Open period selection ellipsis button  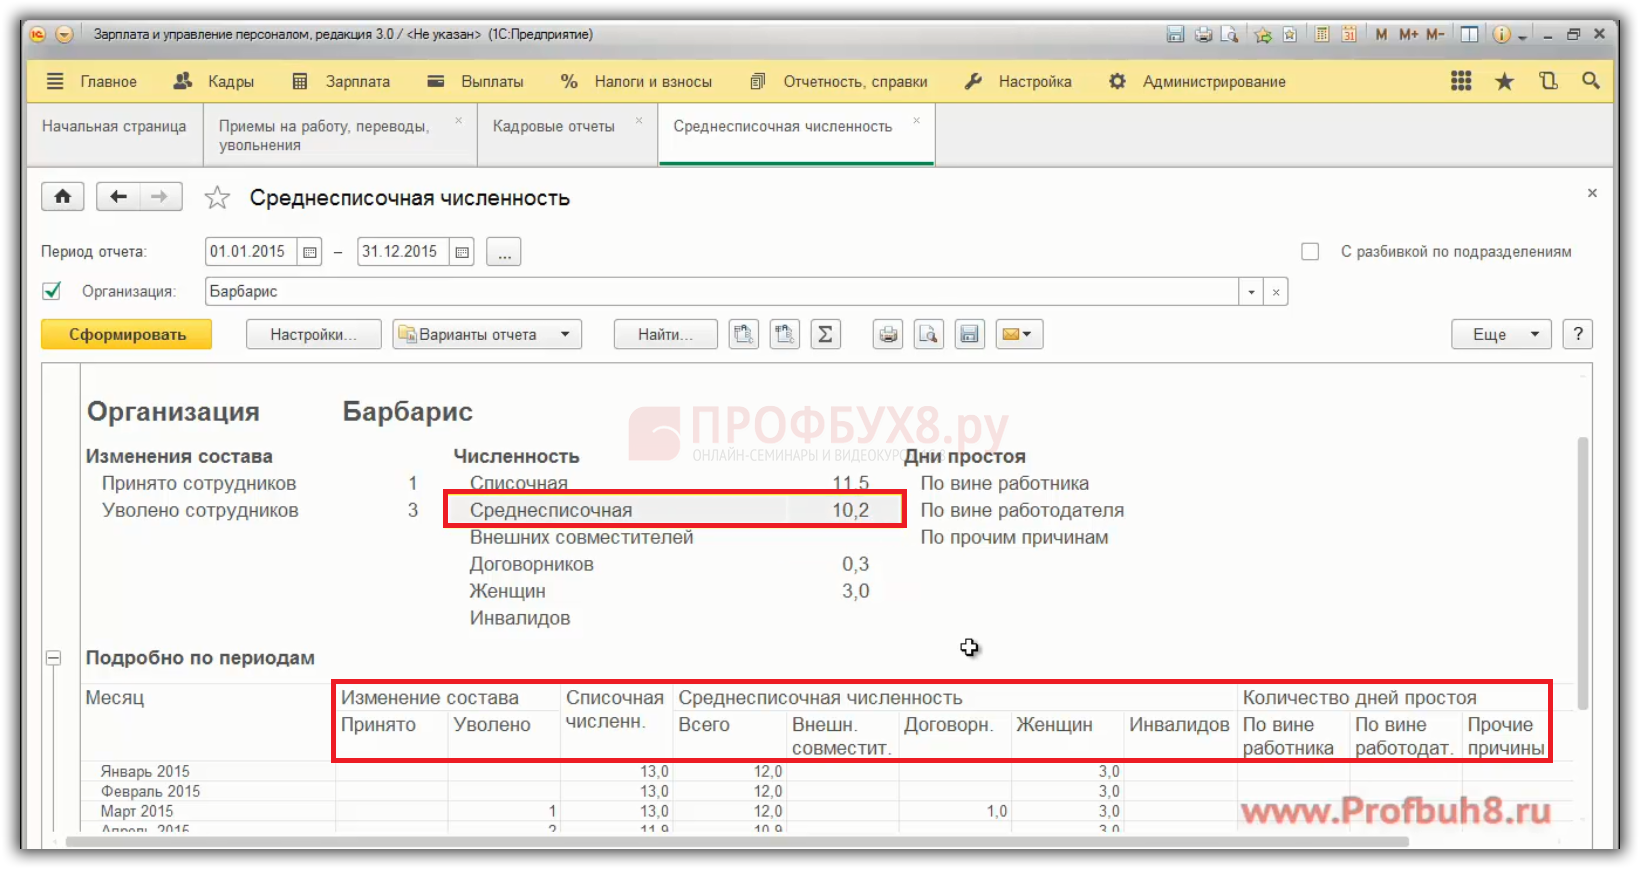point(504,252)
